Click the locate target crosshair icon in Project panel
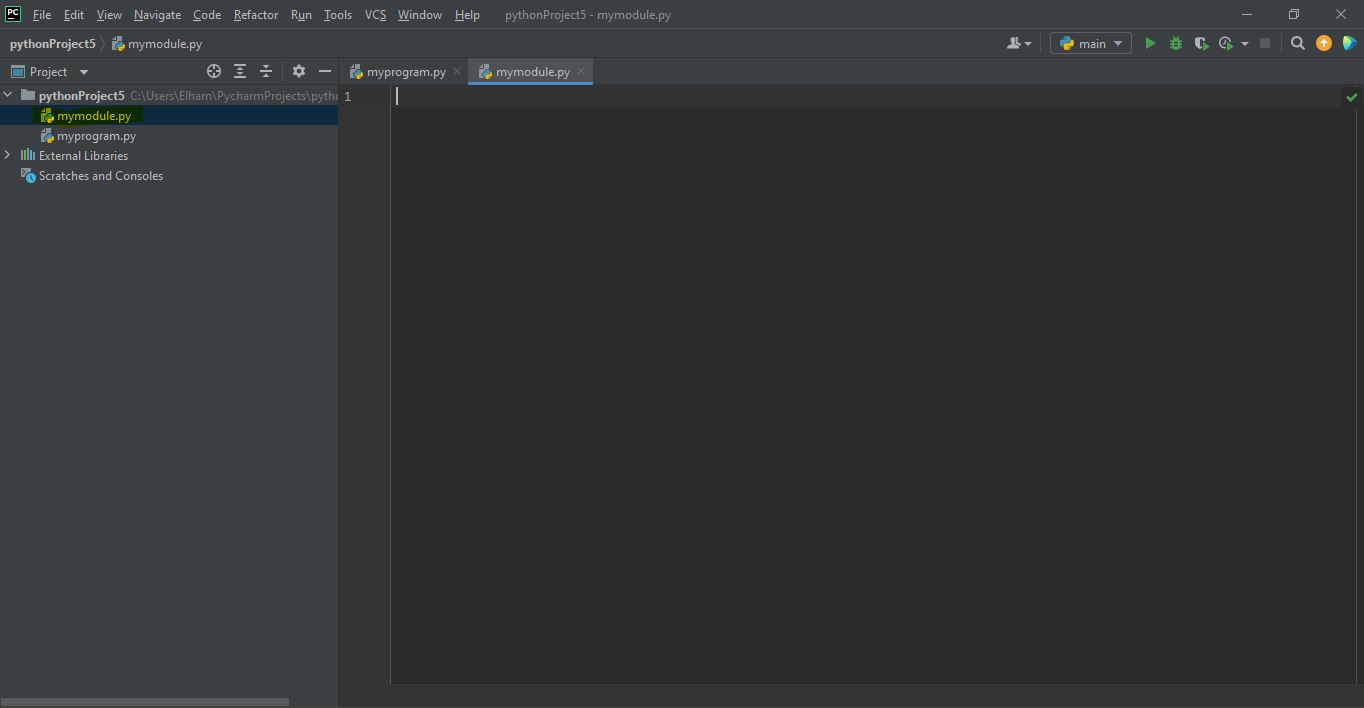Image resolution: width=1364 pixels, height=708 pixels. pos(213,71)
